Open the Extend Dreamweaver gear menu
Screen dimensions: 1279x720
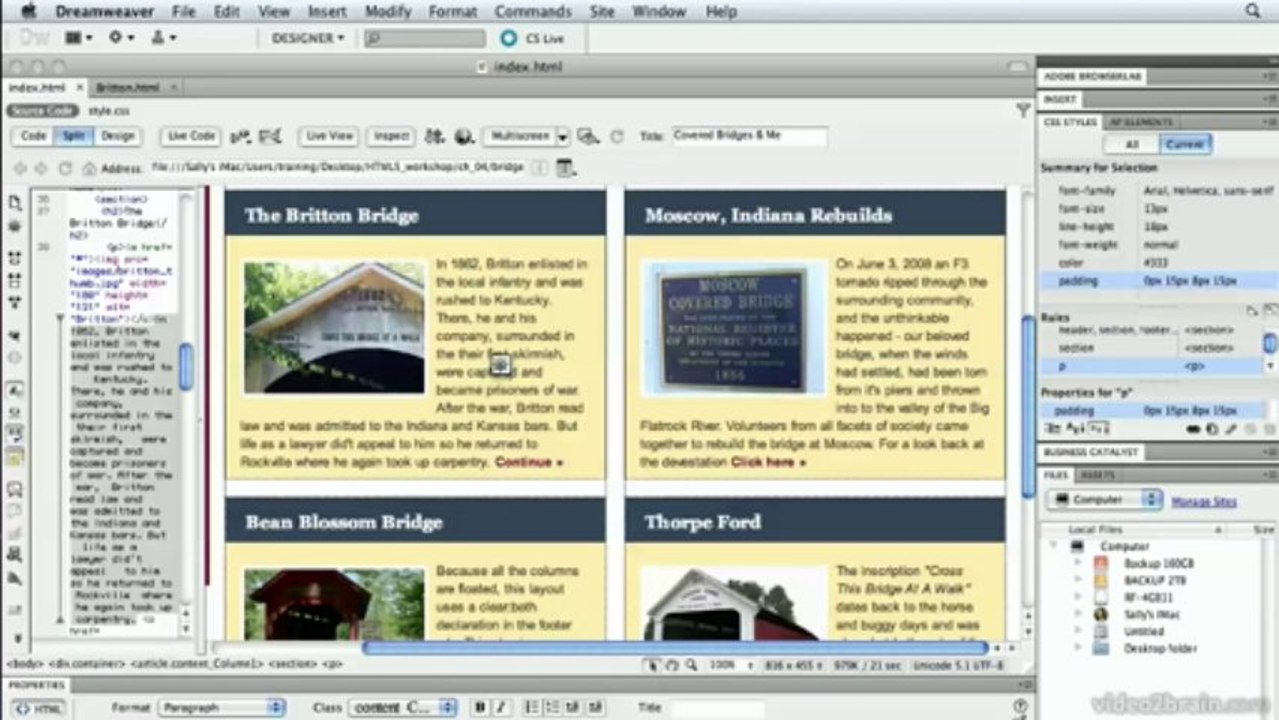(x=121, y=38)
